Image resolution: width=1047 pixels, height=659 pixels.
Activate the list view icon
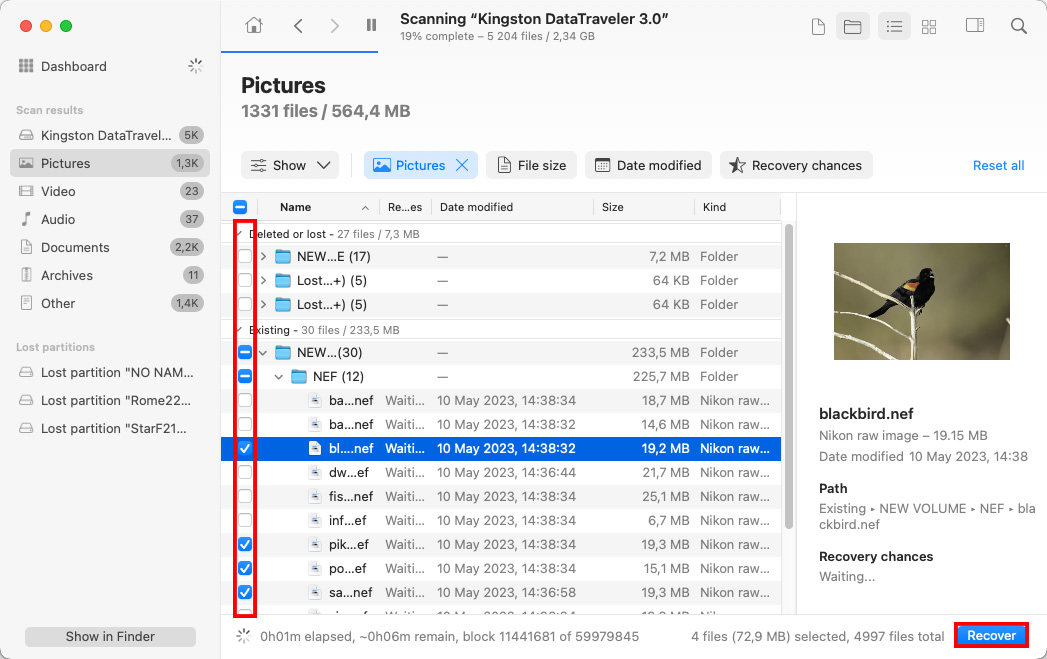[x=894, y=26]
